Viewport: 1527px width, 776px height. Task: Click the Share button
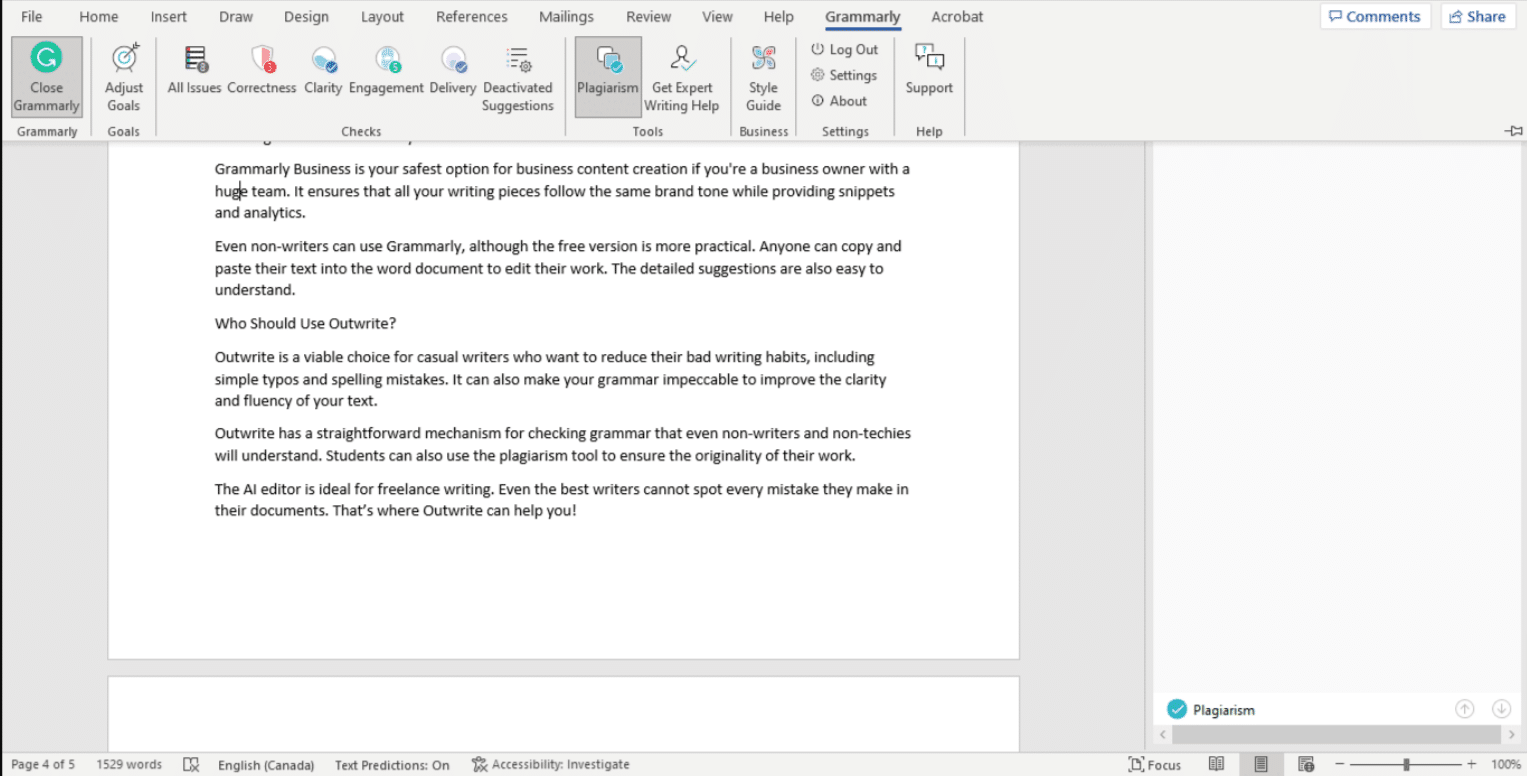pyautogui.click(x=1478, y=16)
